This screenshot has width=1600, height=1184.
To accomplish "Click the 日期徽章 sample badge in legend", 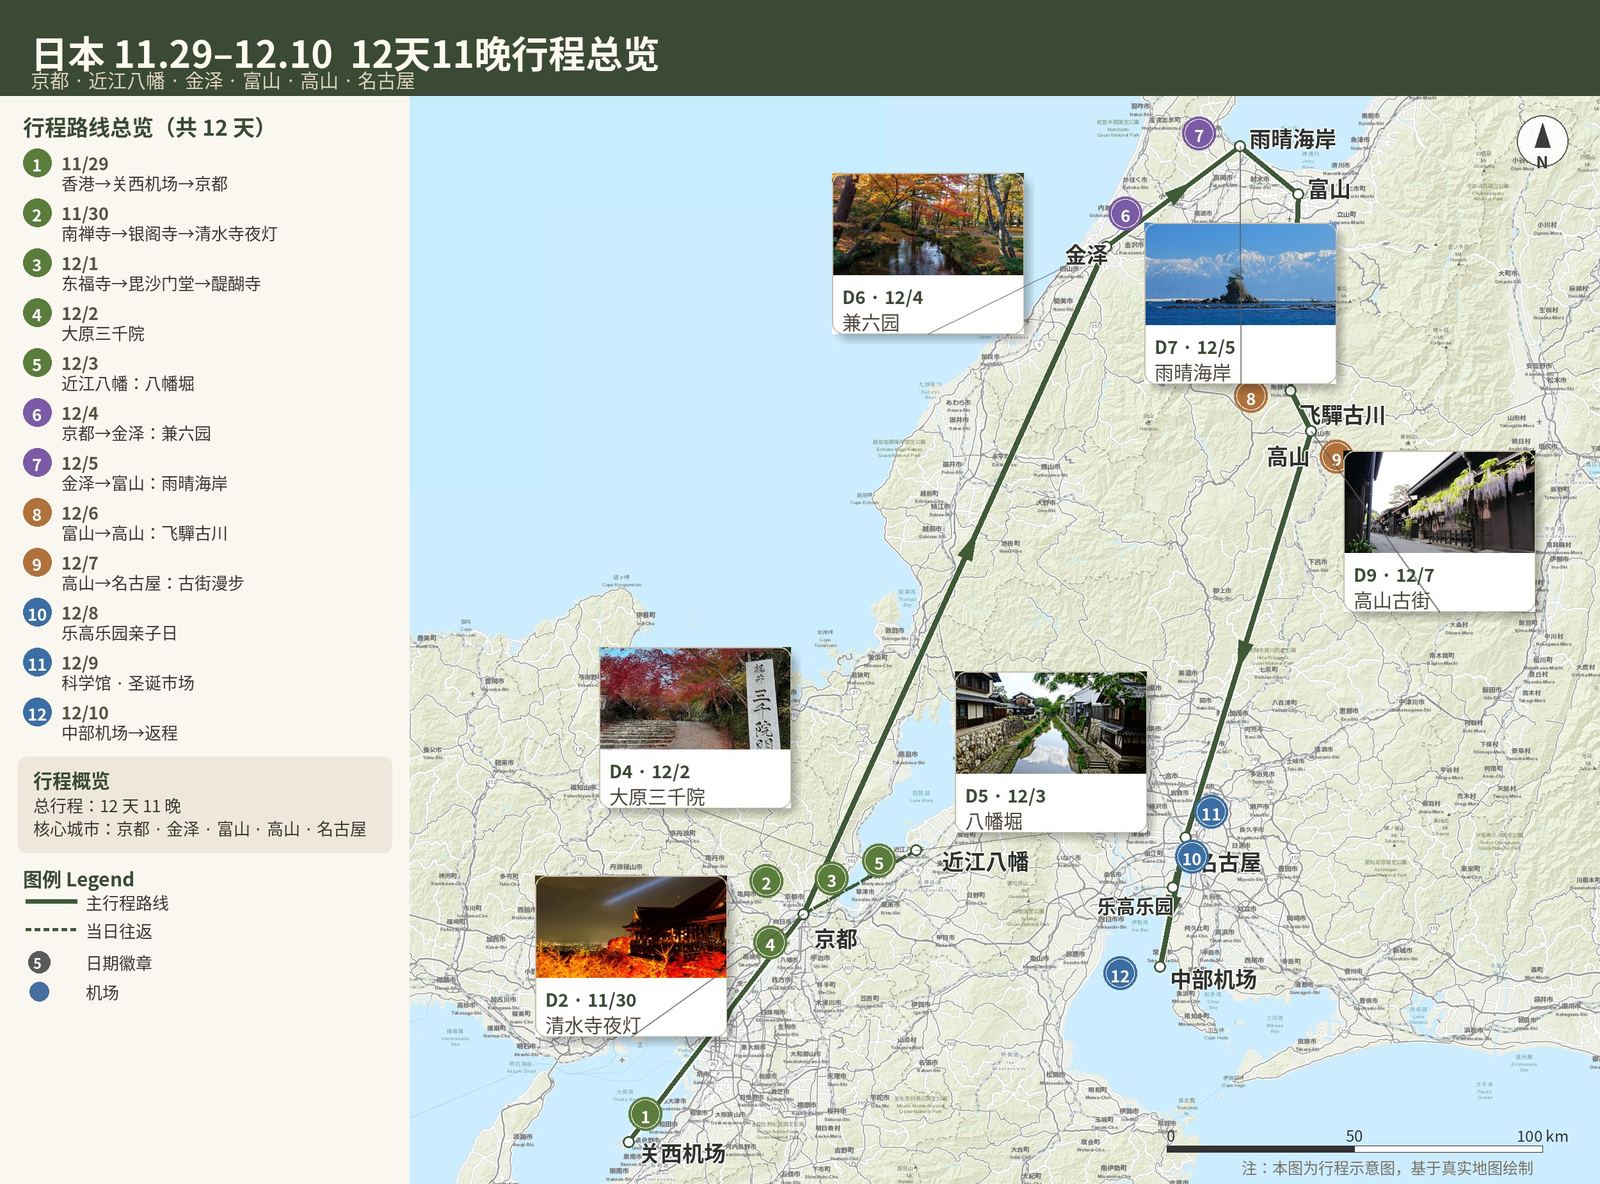I will click(38, 963).
